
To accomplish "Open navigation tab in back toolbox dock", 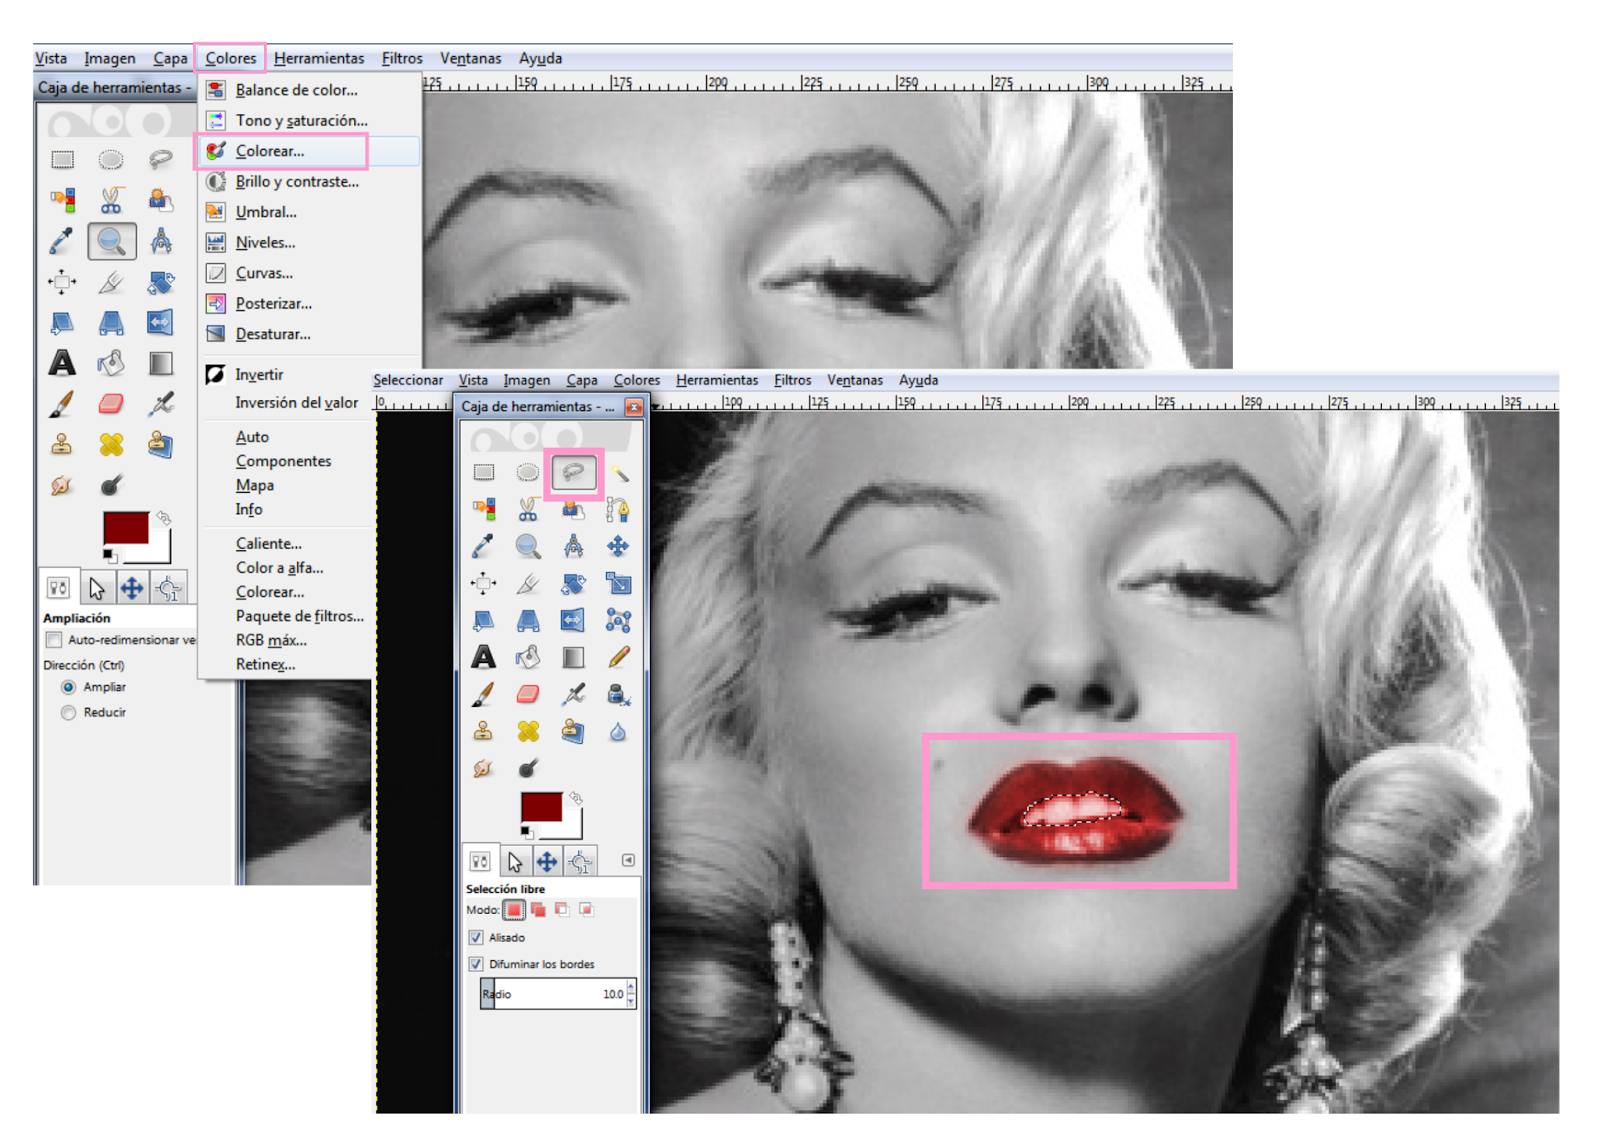I will pos(131,588).
